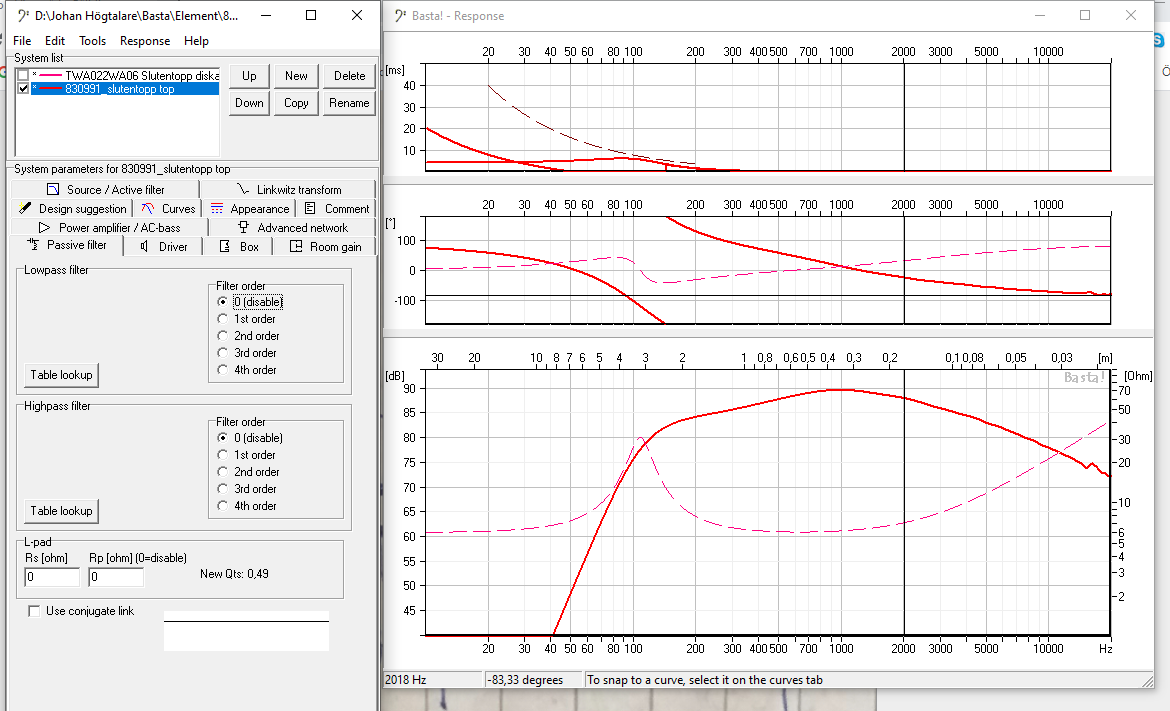The width and height of the screenshot is (1170, 711).
Task: Select 830991_slutentopp top in the system list
Action: click(x=125, y=89)
